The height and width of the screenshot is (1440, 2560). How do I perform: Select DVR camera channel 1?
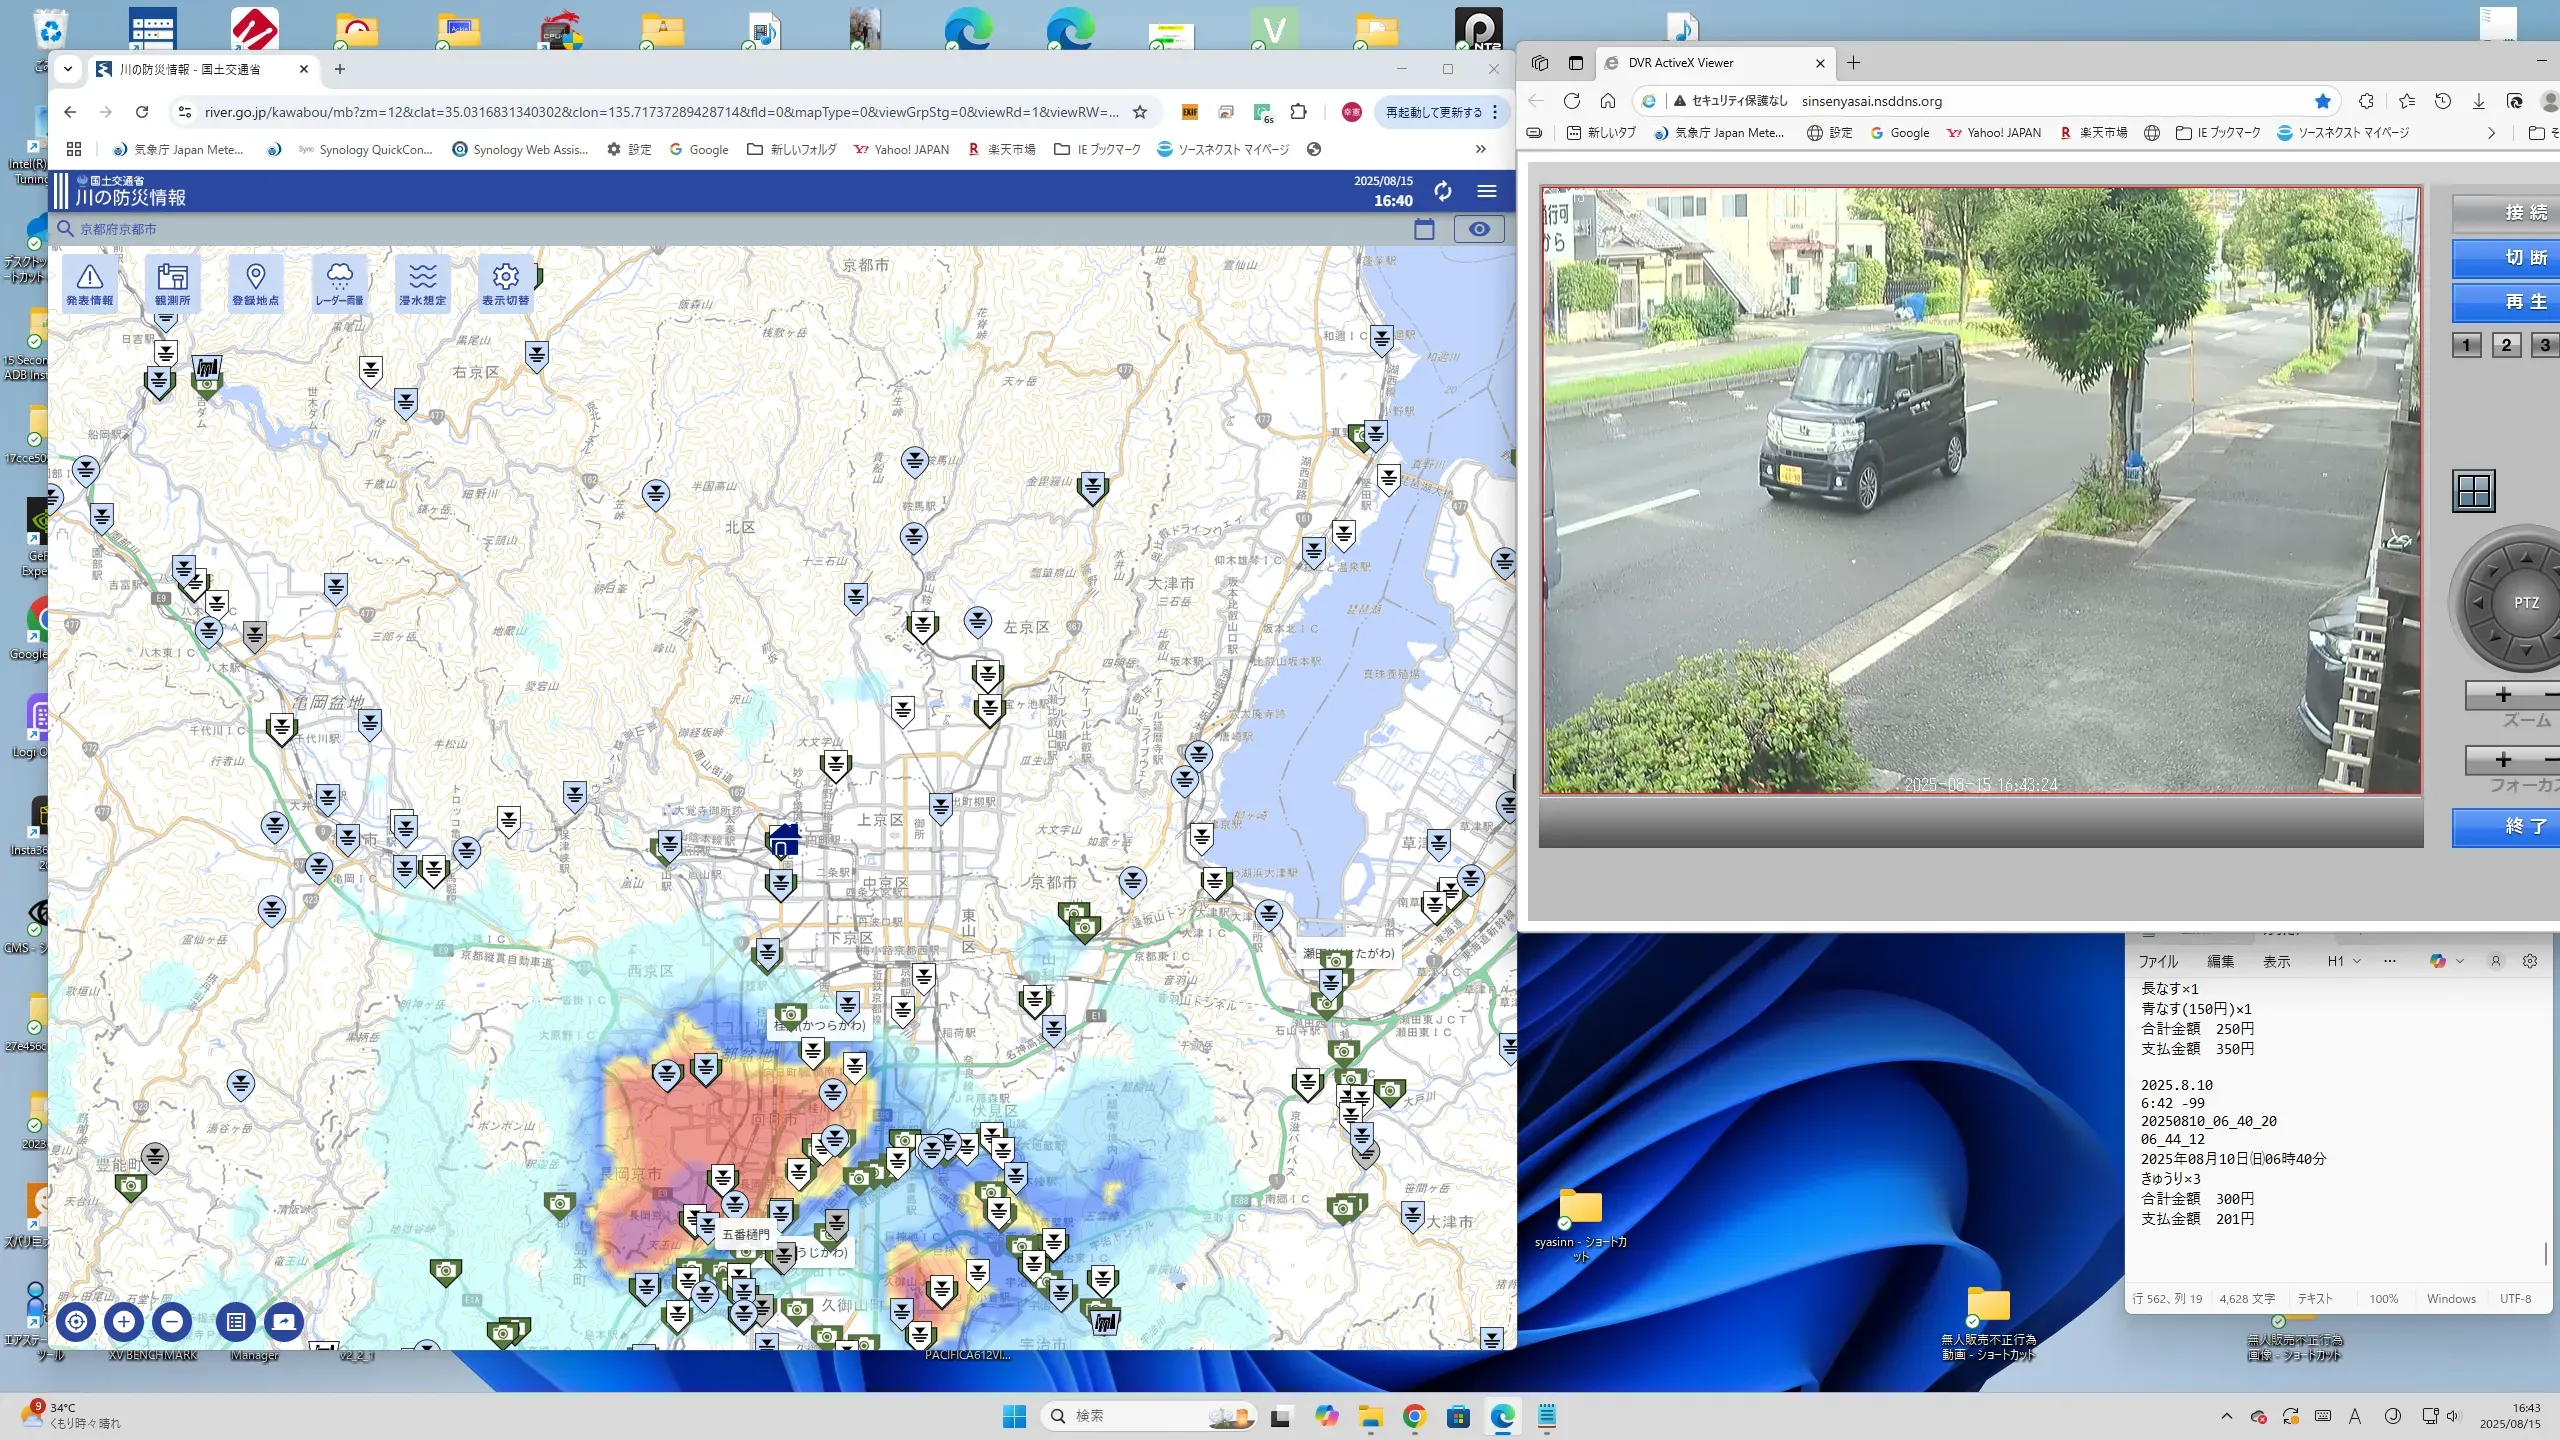pyautogui.click(x=2466, y=346)
